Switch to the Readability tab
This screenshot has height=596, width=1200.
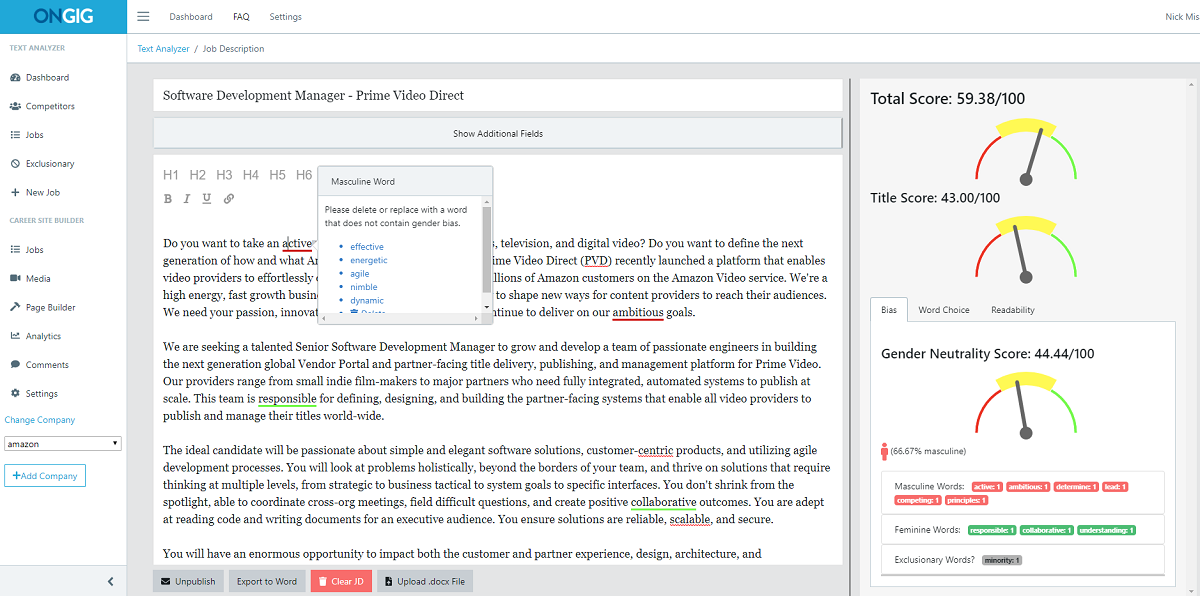click(1013, 310)
